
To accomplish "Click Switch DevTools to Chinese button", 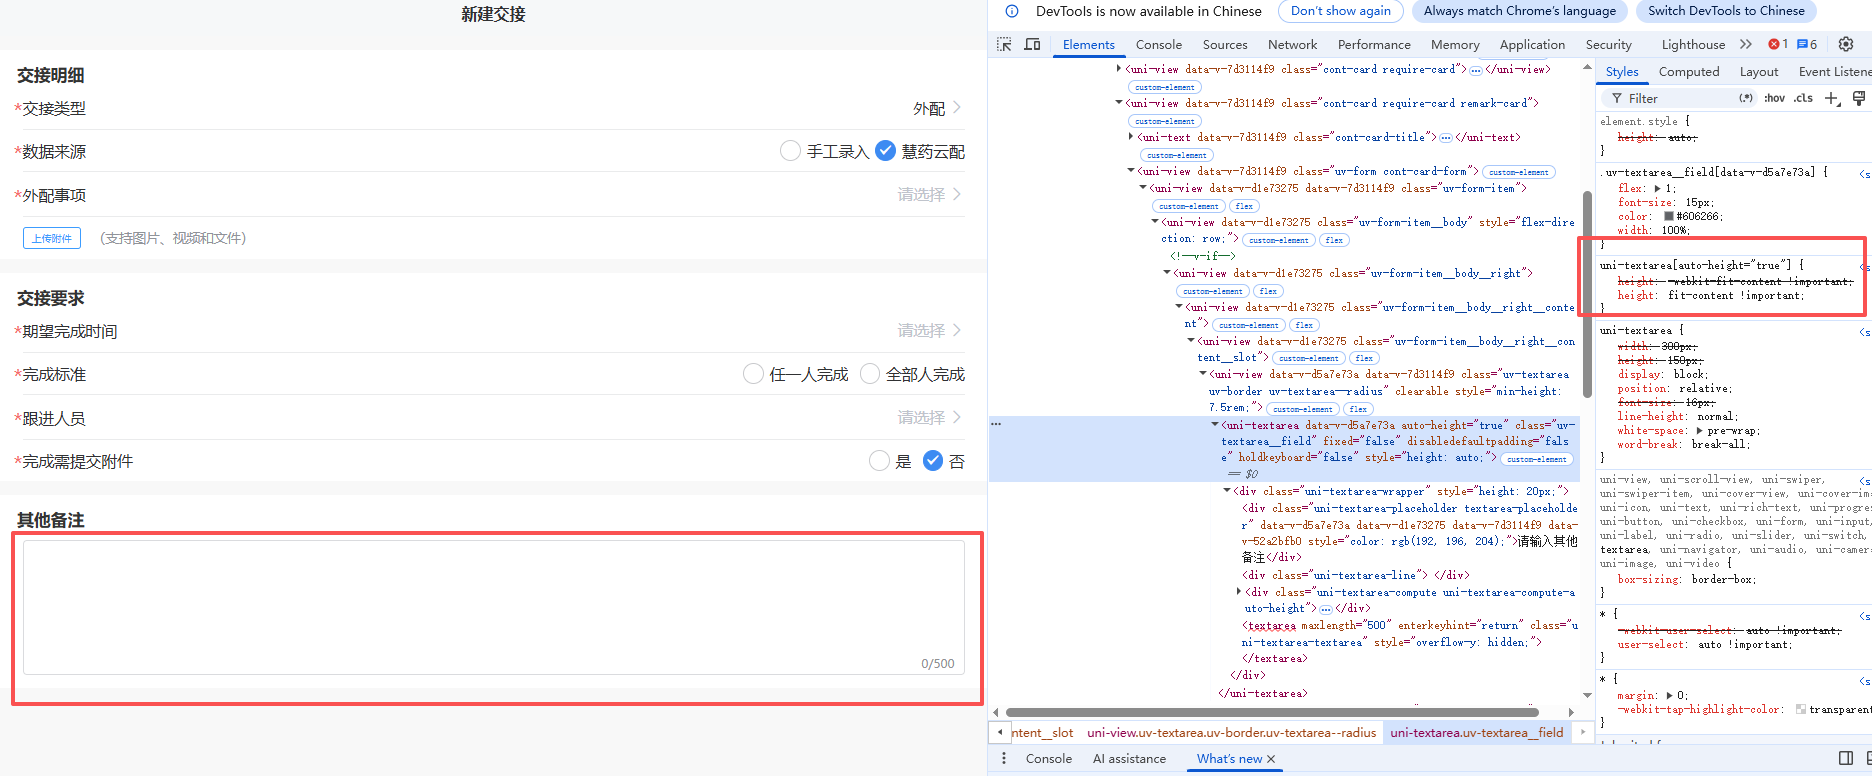I will pyautogui.click(x=1726, y=11).
